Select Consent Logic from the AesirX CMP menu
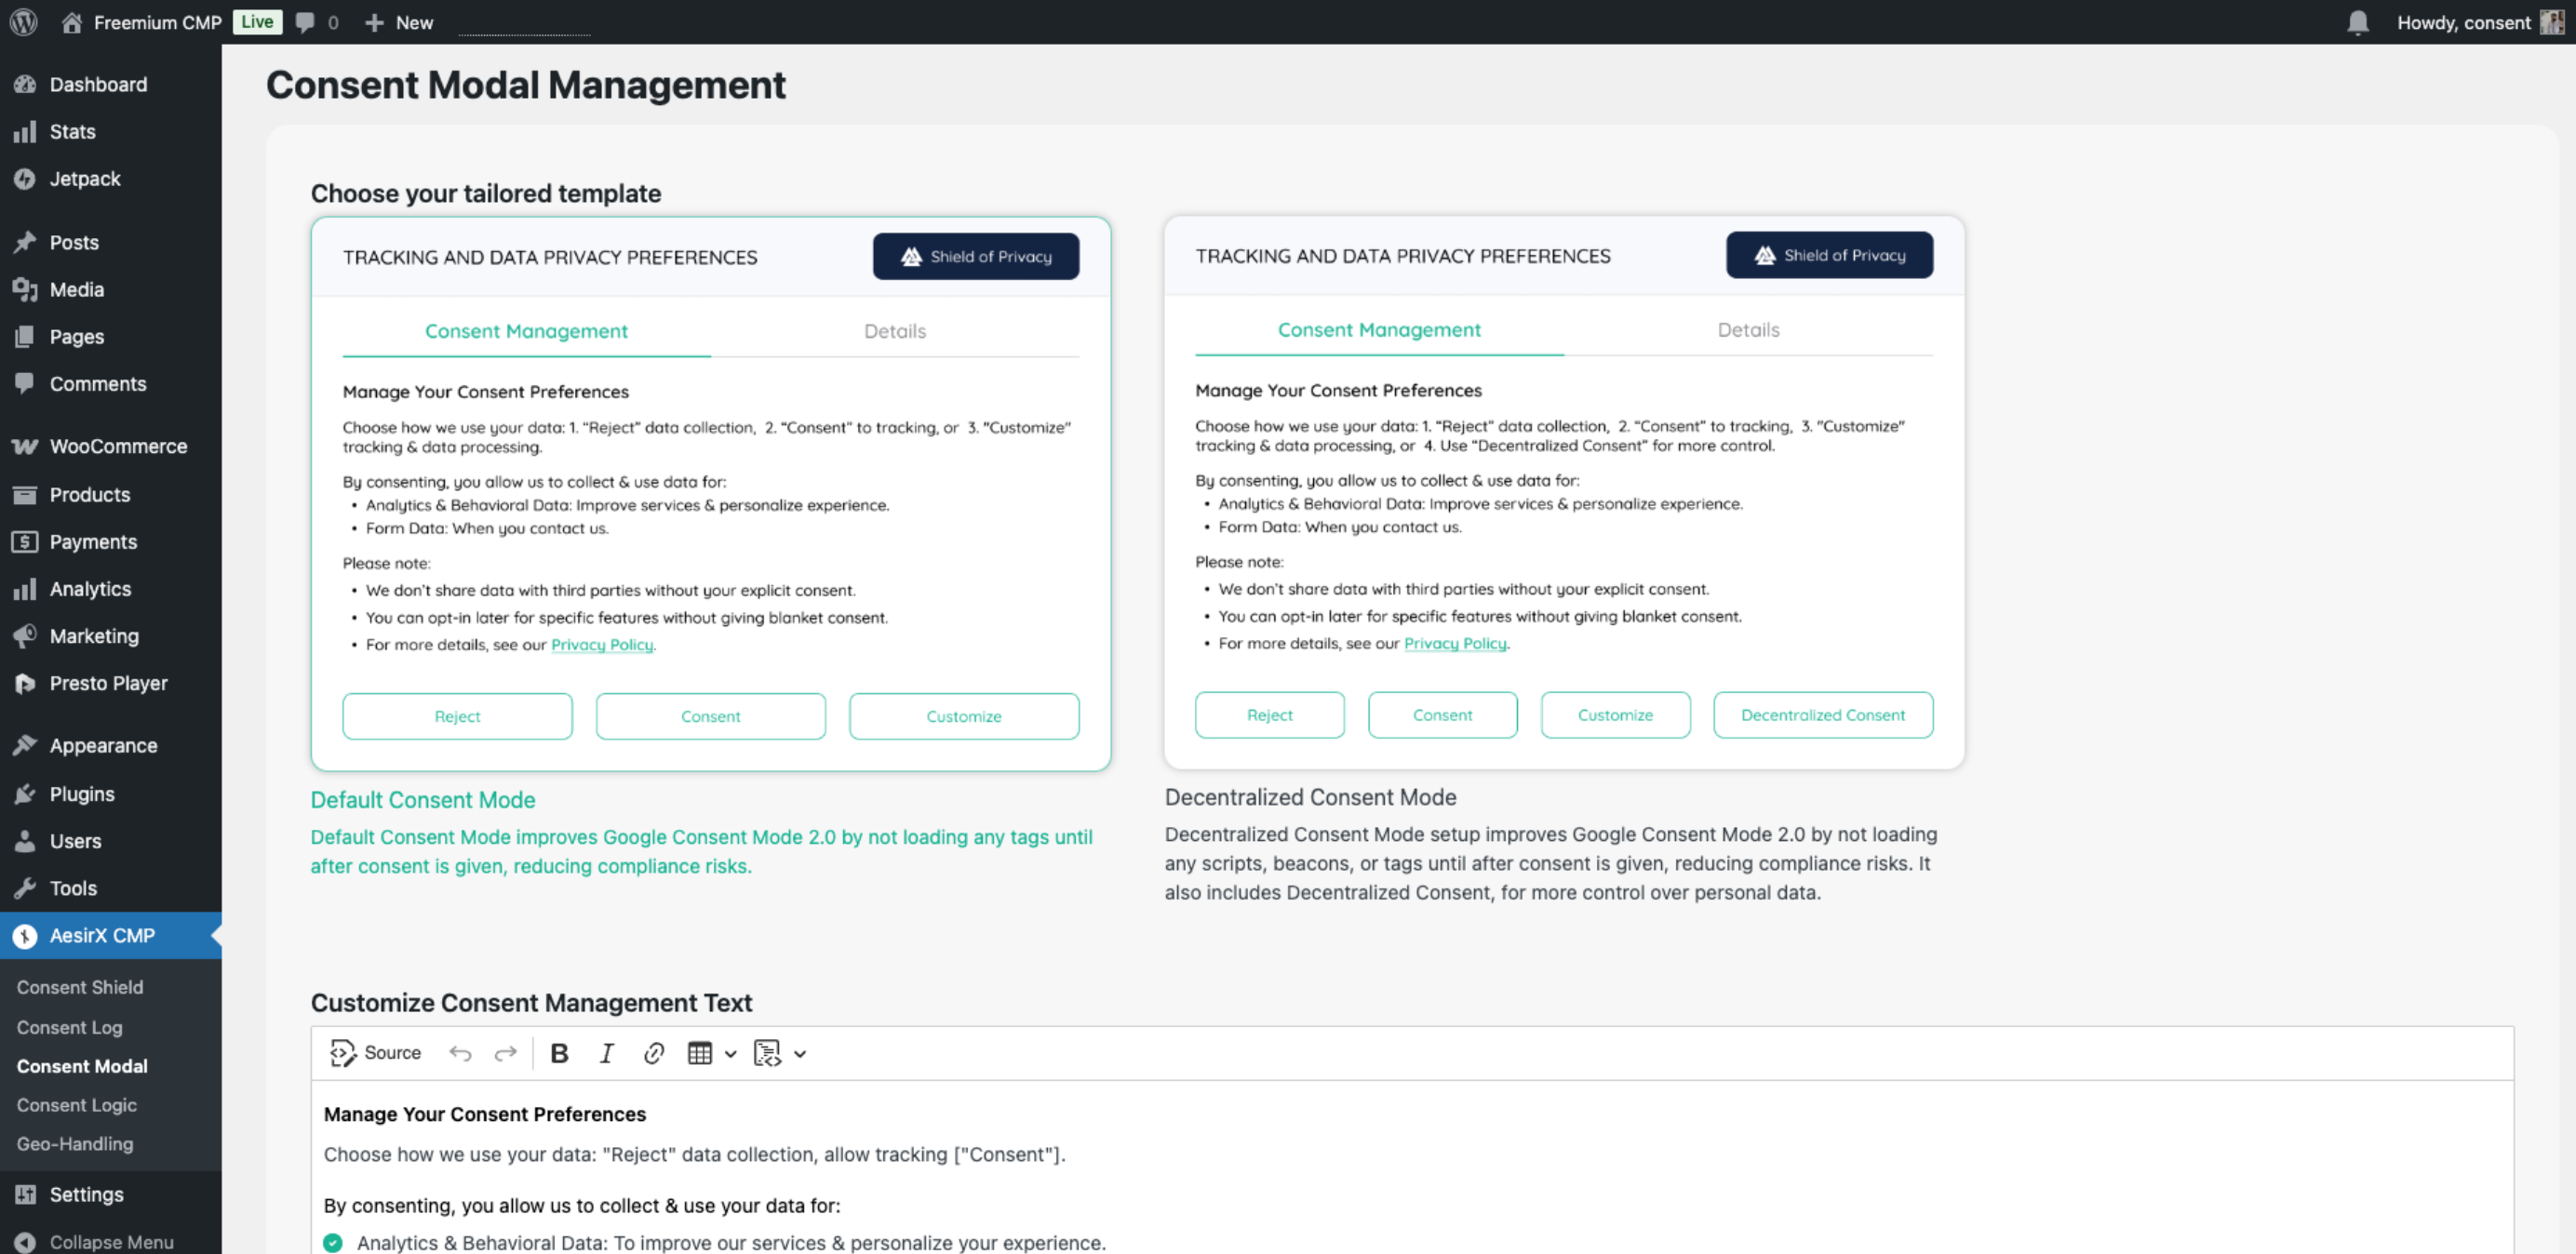 77,1105
